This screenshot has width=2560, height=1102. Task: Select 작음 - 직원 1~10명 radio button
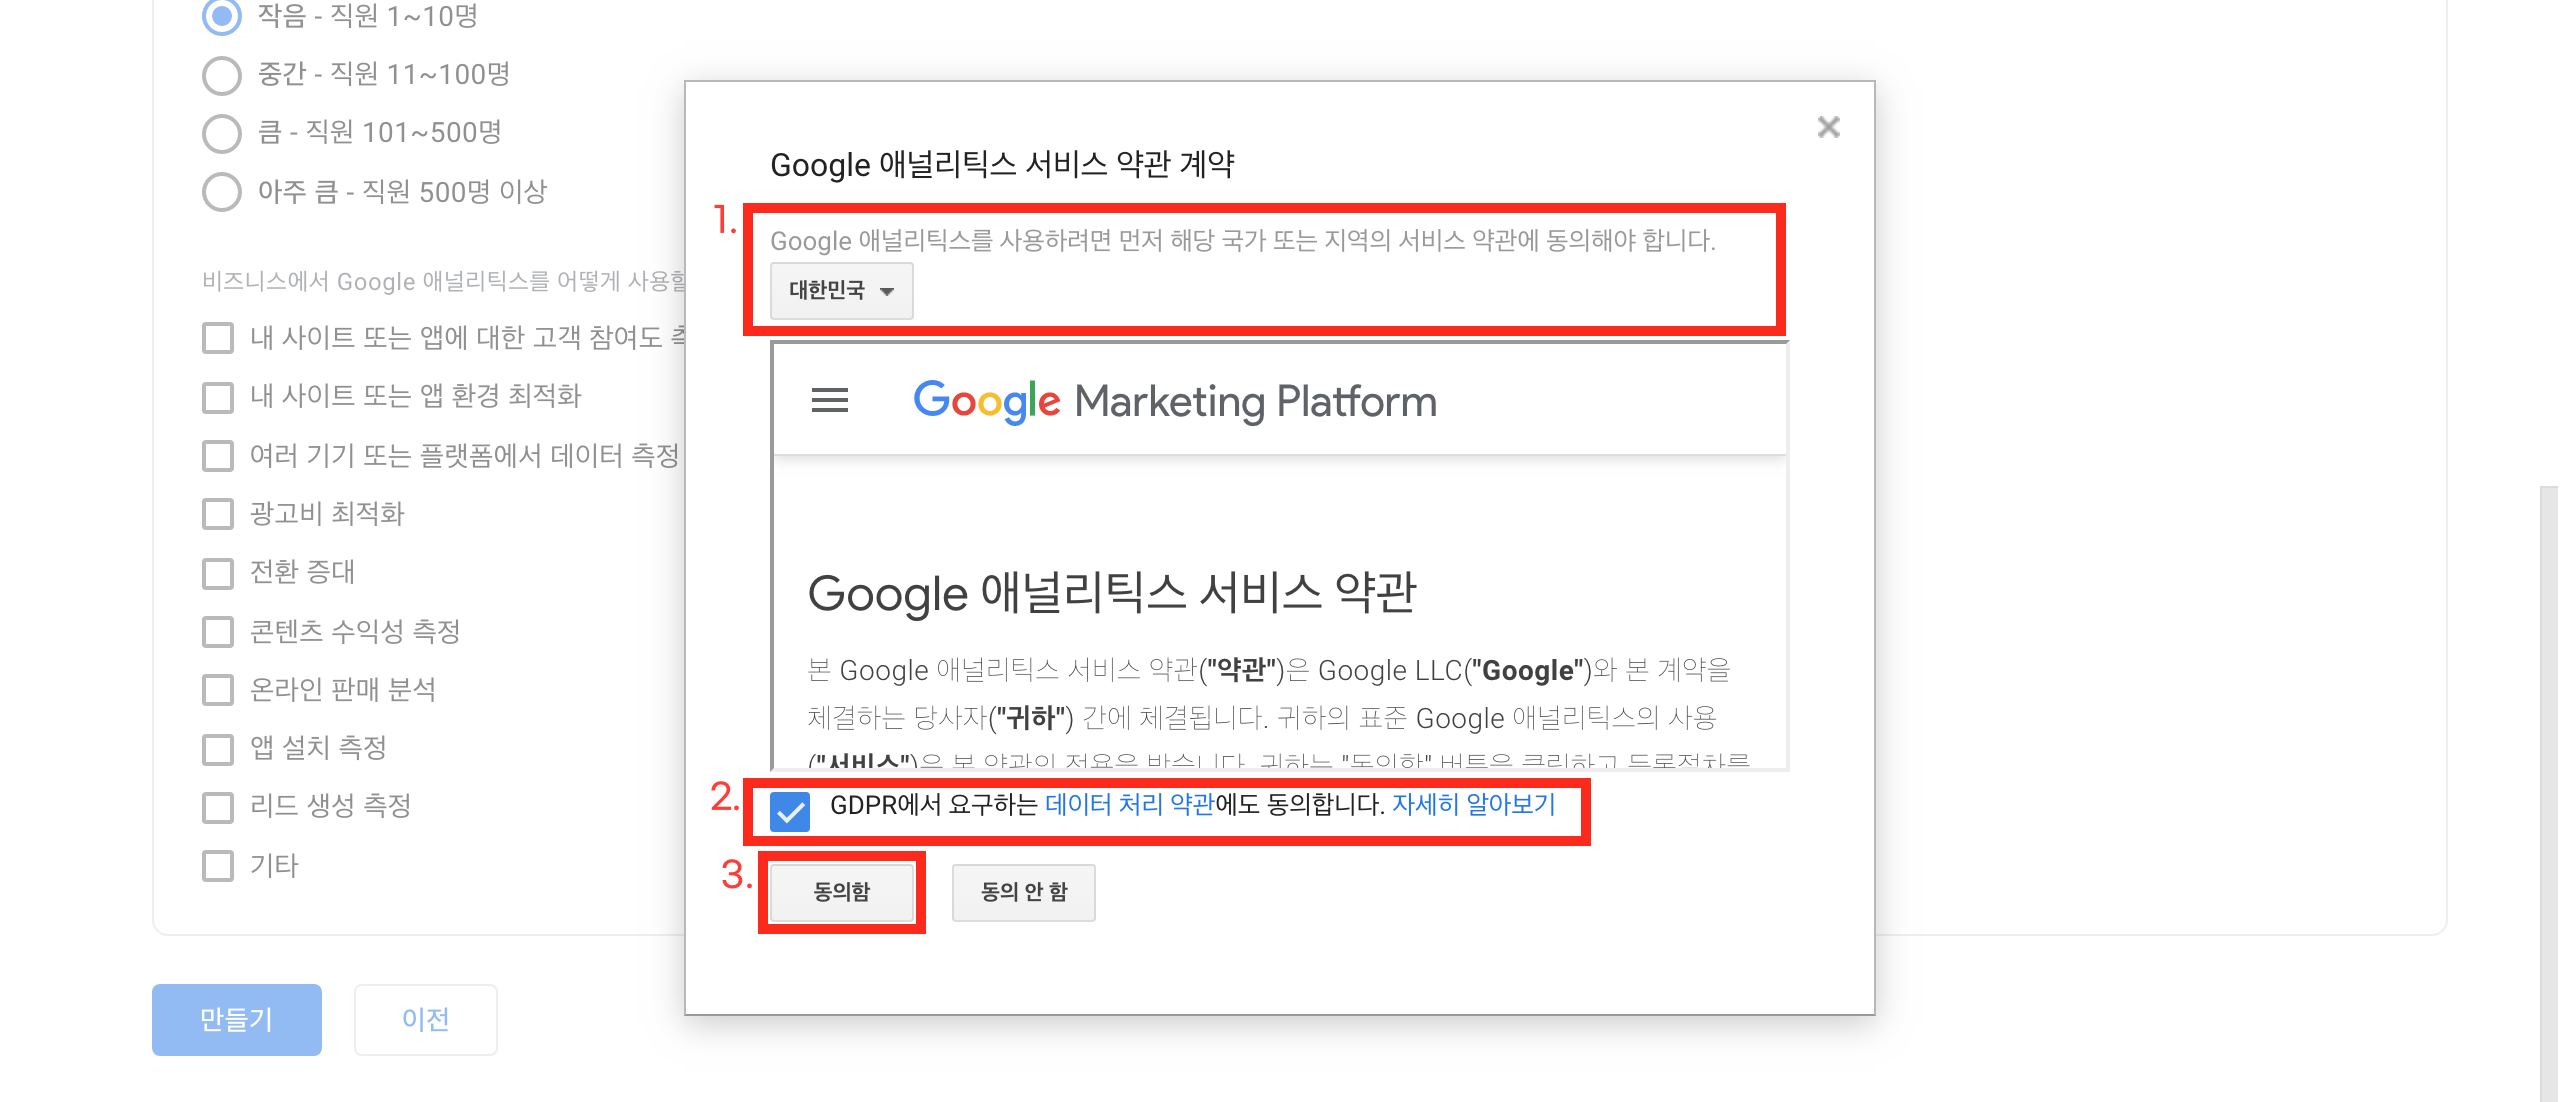coord(221,16)
